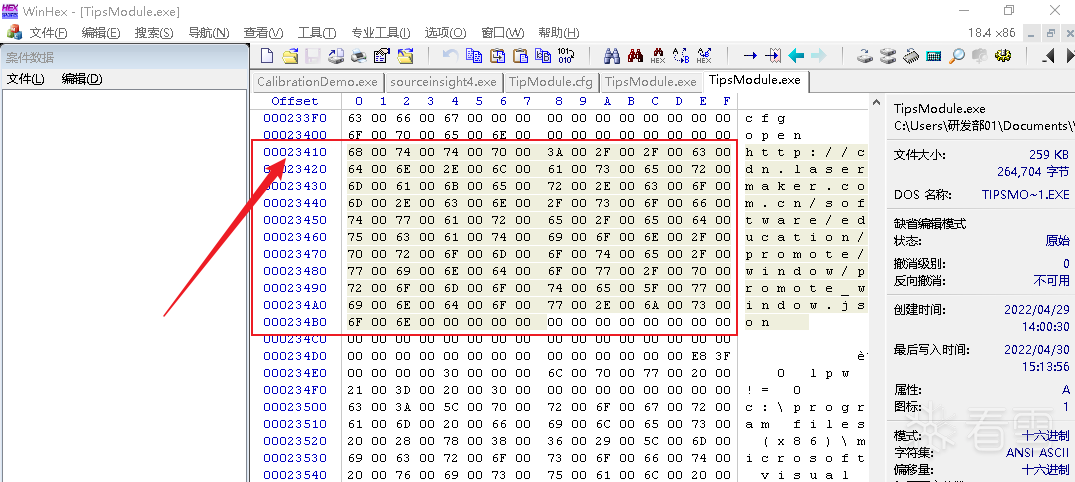Click the grayed-out Save floppy icon

(313, 56)
